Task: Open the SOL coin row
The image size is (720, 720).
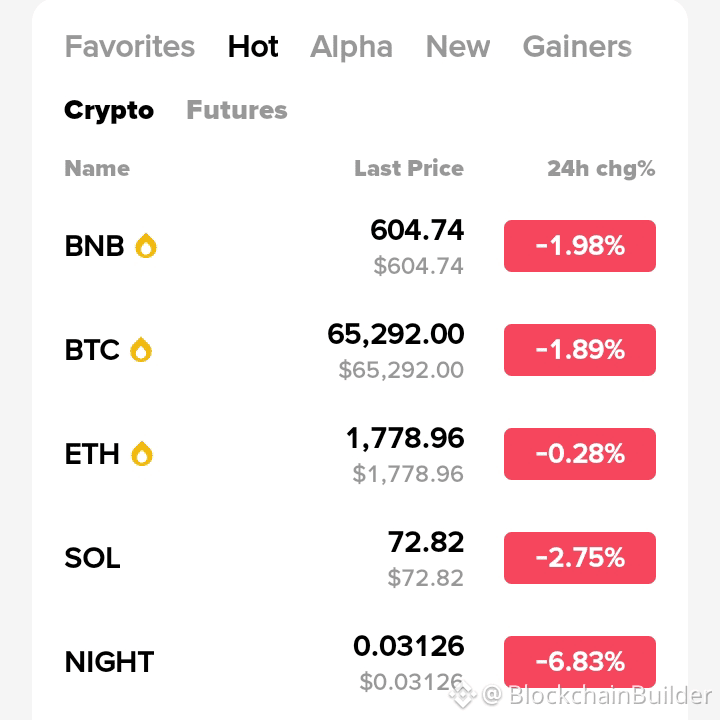Action: click(360, 558)
